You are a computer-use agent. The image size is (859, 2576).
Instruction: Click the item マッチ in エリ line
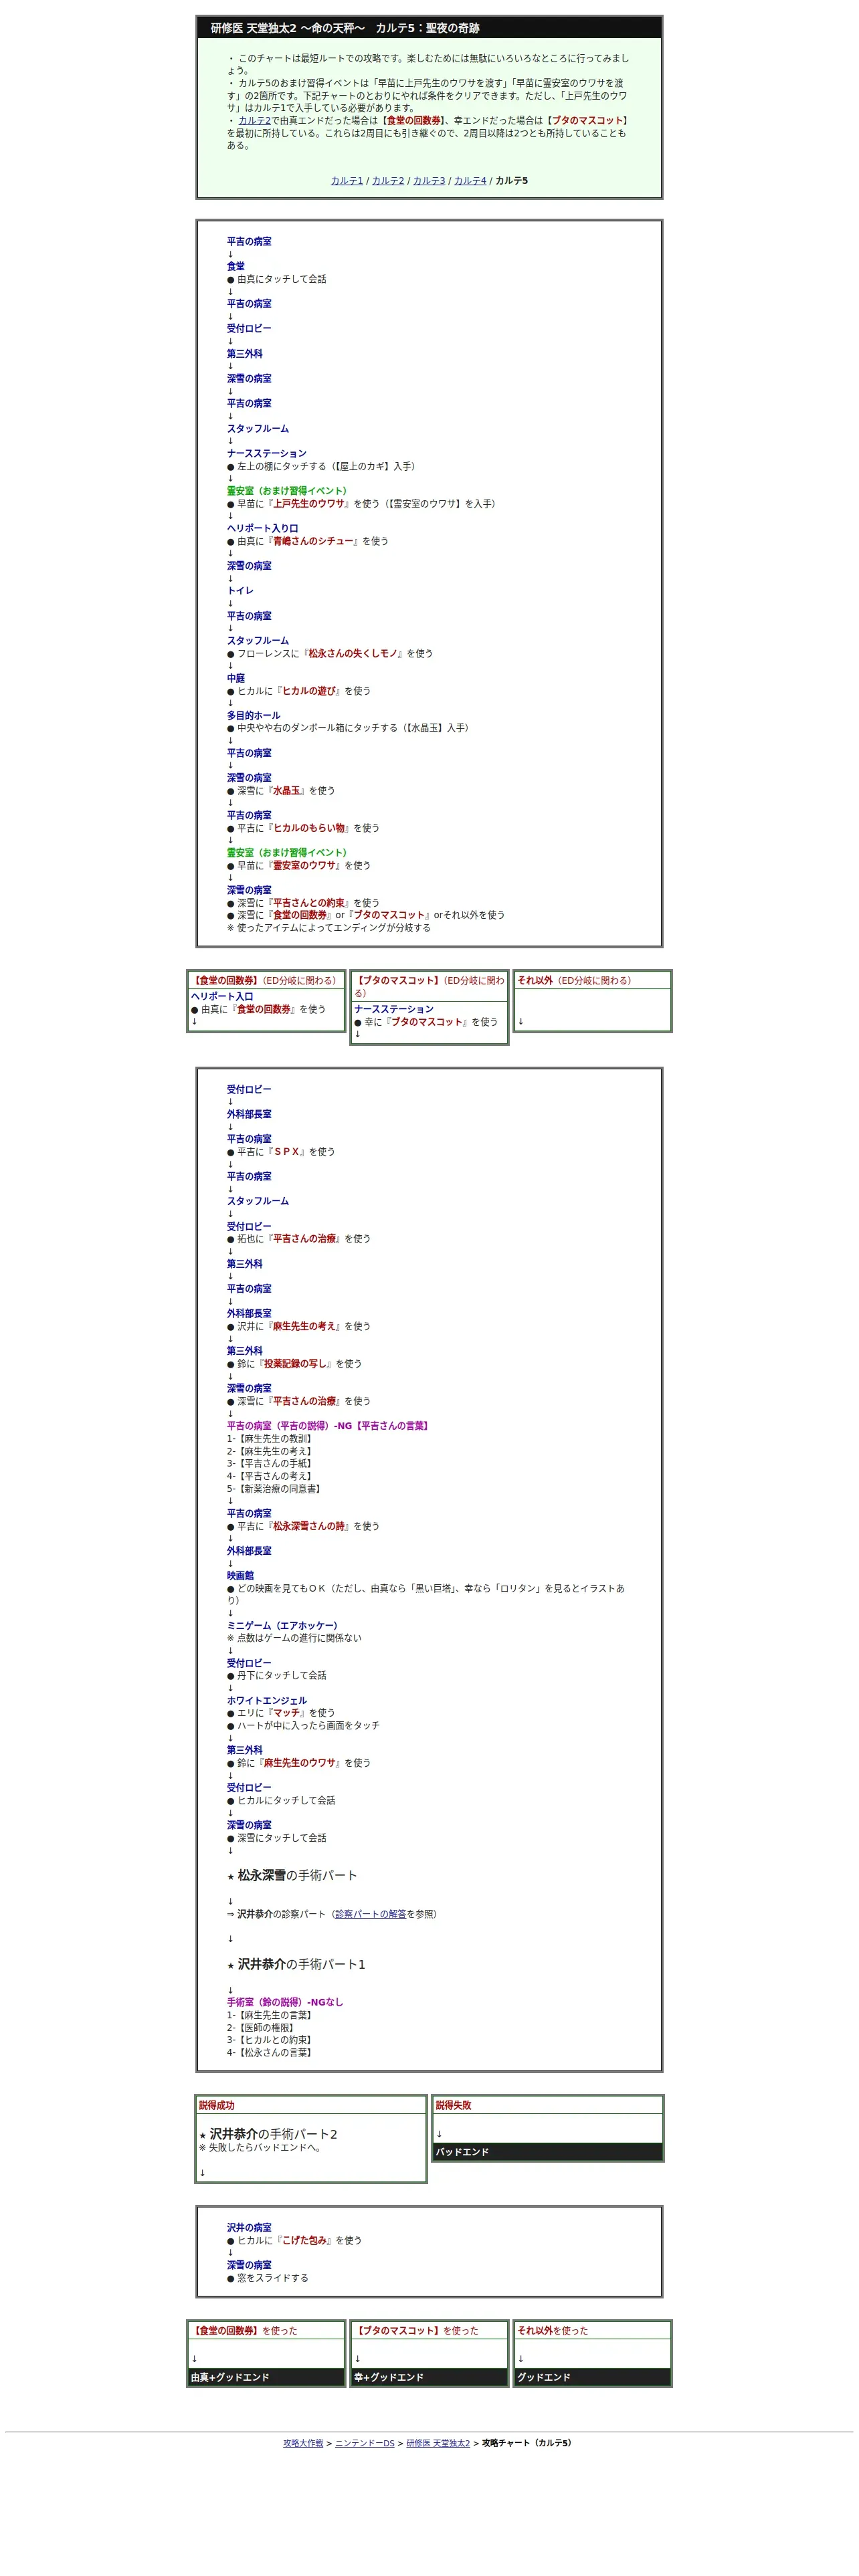(x=287, y=1713)
